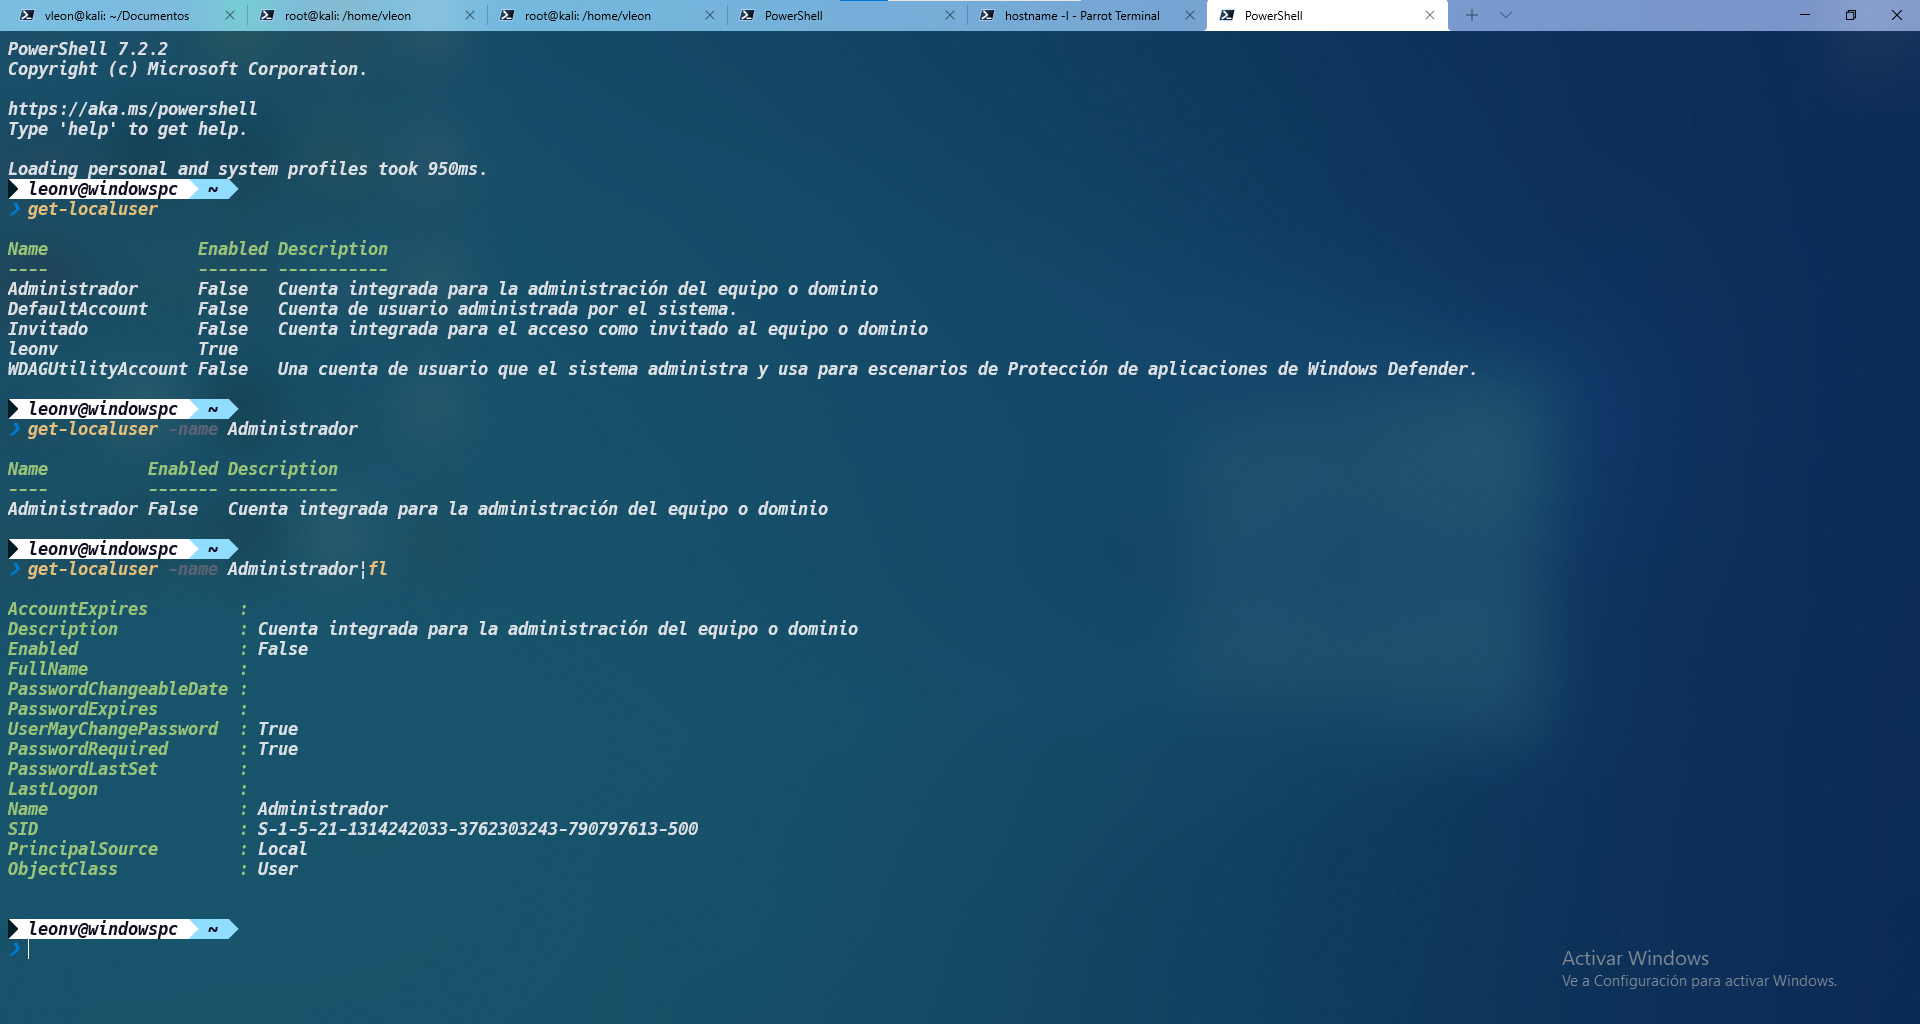Click the https://aka.ms/powershell link
The height and width of the screenshot is (1024, 1920).
[x=132, y=109]
